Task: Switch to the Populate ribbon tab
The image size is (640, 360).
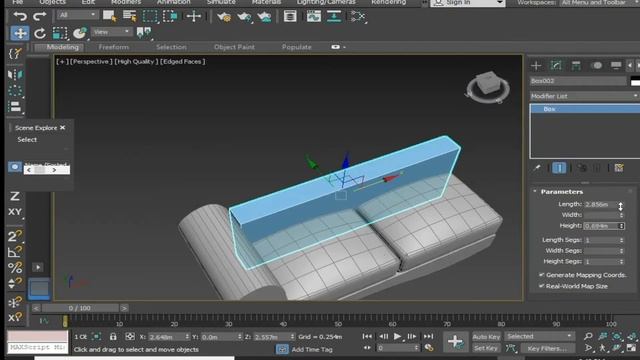Action: click(x=296, y=47)
